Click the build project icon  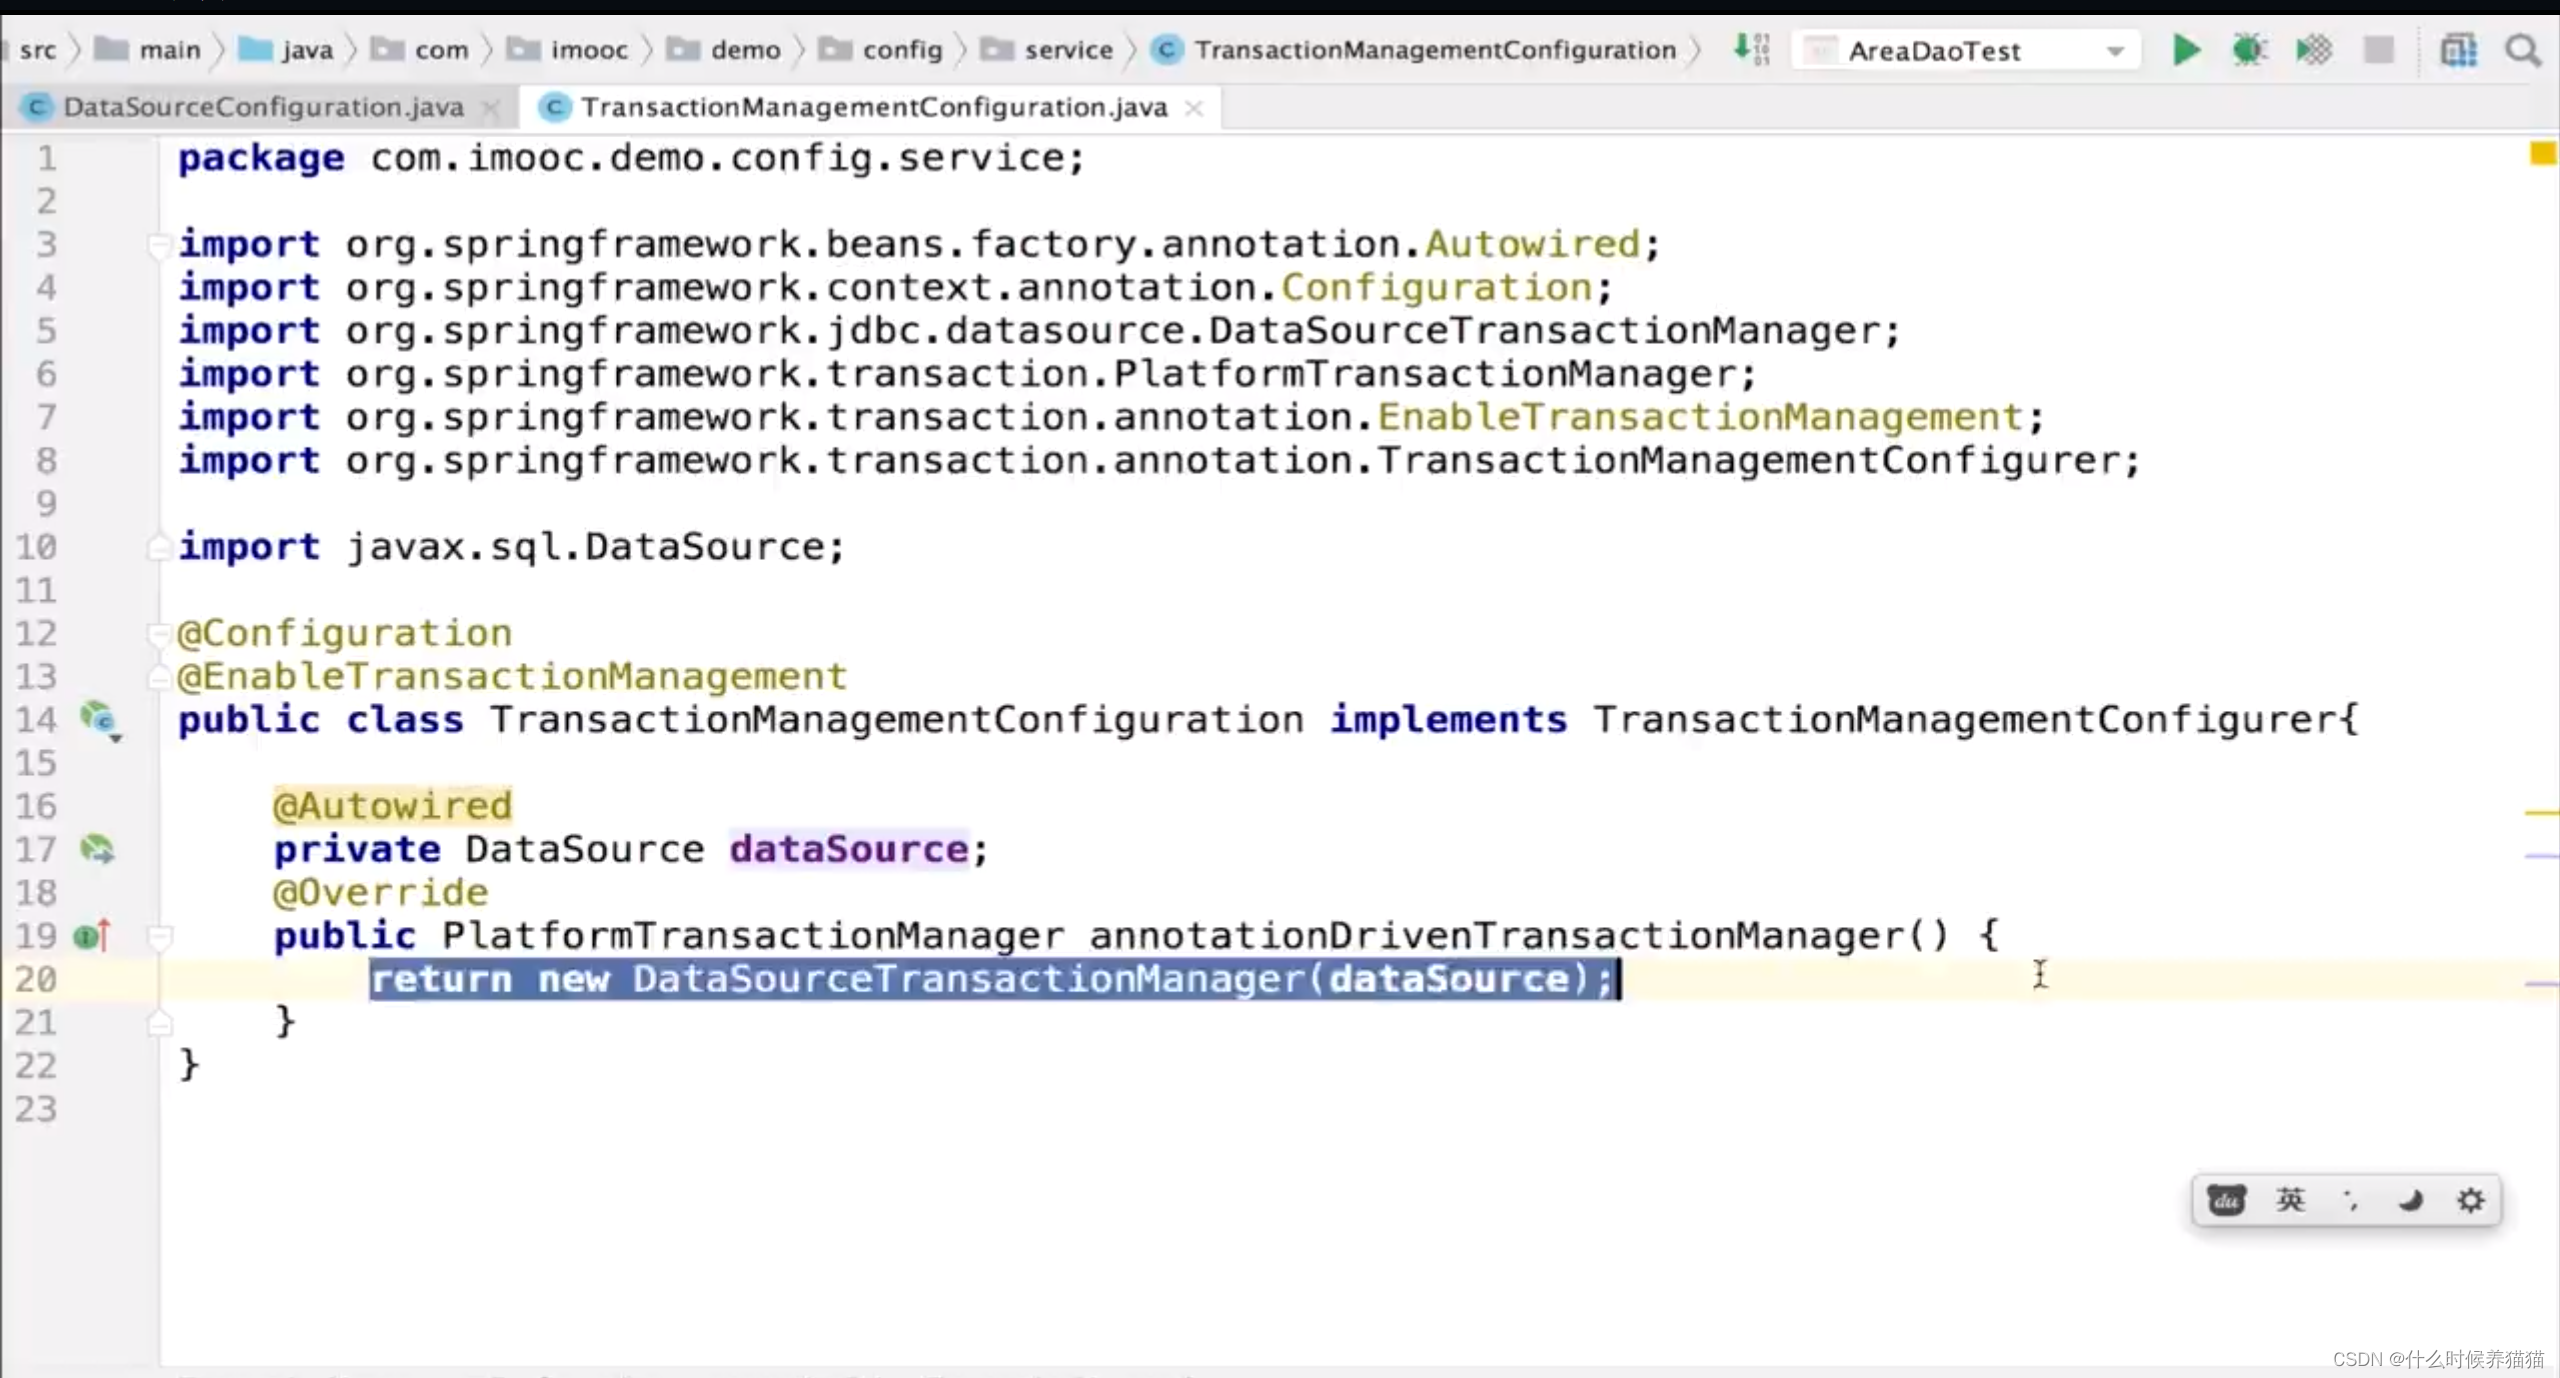click(x=1751, y=48)
